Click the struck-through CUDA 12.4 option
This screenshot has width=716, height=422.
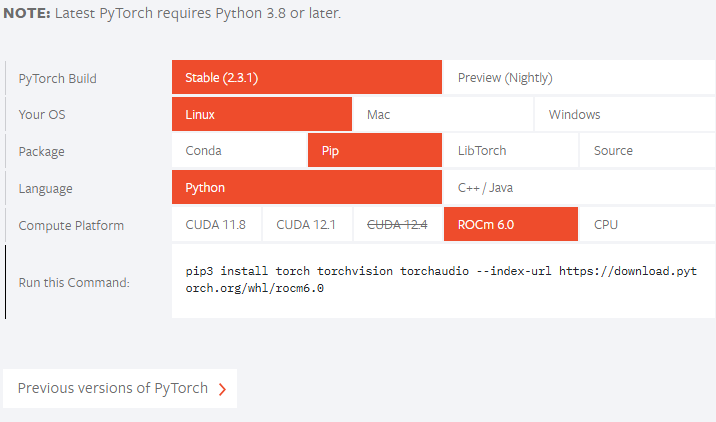click(398, 224)
